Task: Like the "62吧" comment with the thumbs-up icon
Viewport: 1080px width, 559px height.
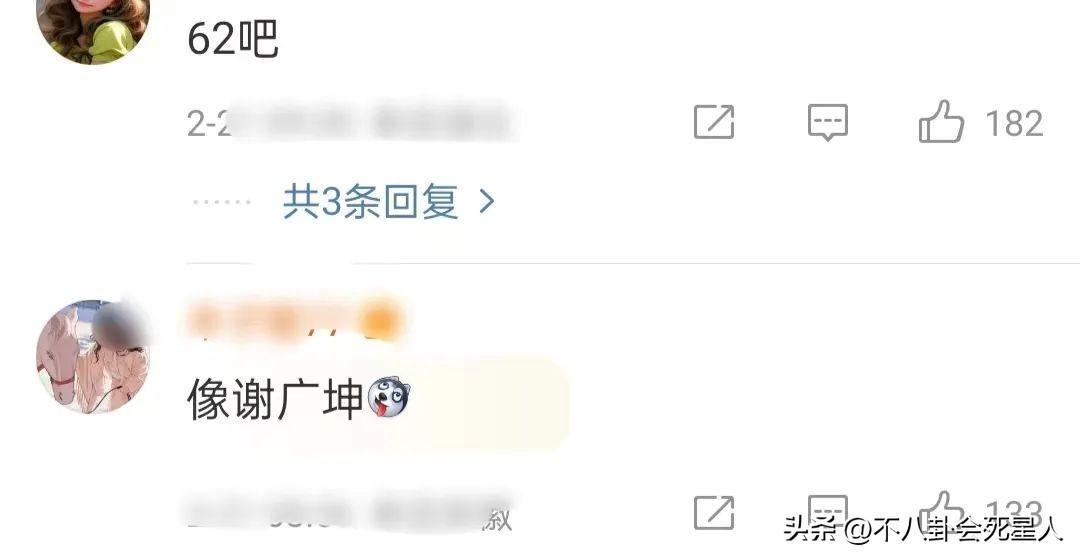Action: tap(941, 121)
